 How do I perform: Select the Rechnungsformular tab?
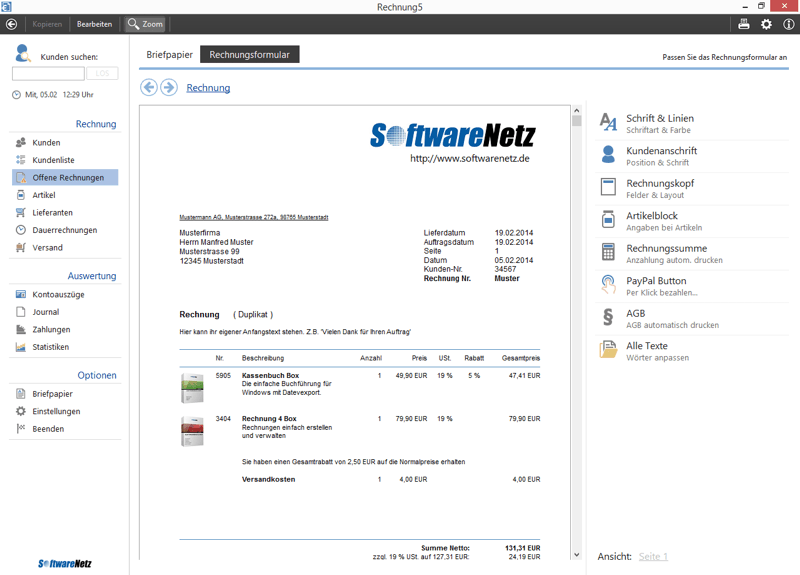pos(249,55)
